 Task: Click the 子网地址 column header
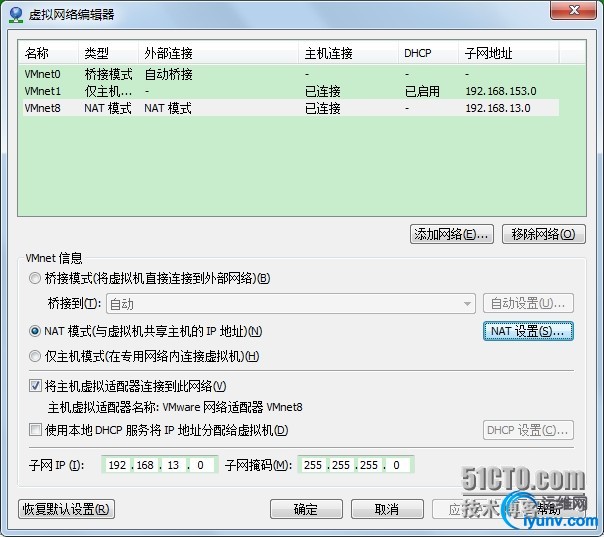509,53
